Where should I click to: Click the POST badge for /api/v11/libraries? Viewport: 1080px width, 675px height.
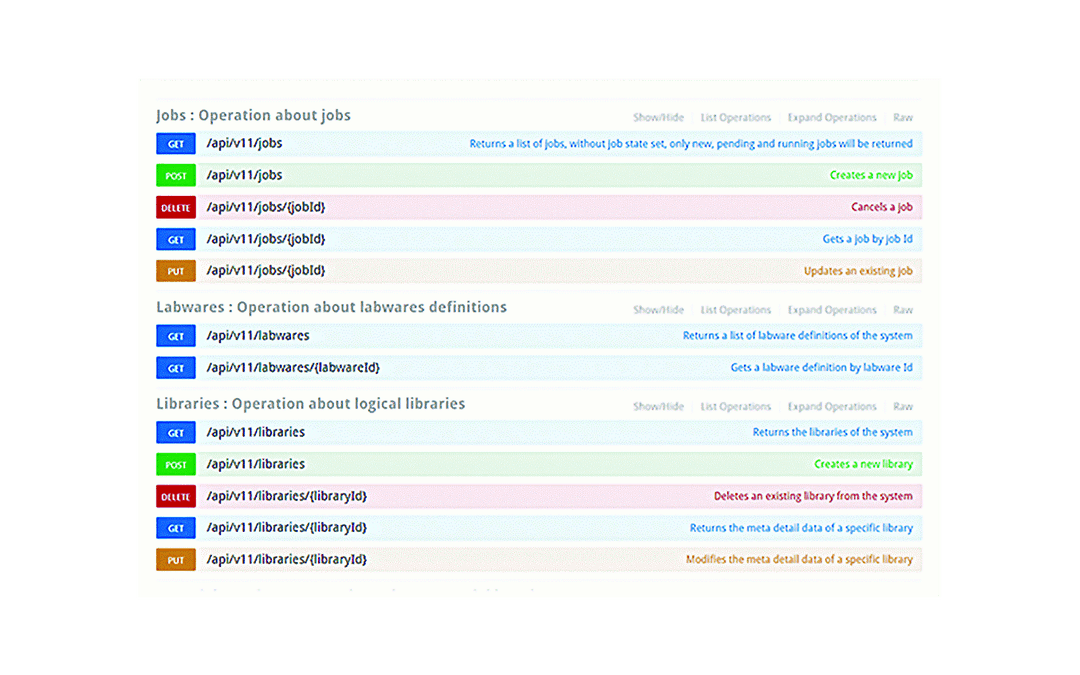pos(176,464)
